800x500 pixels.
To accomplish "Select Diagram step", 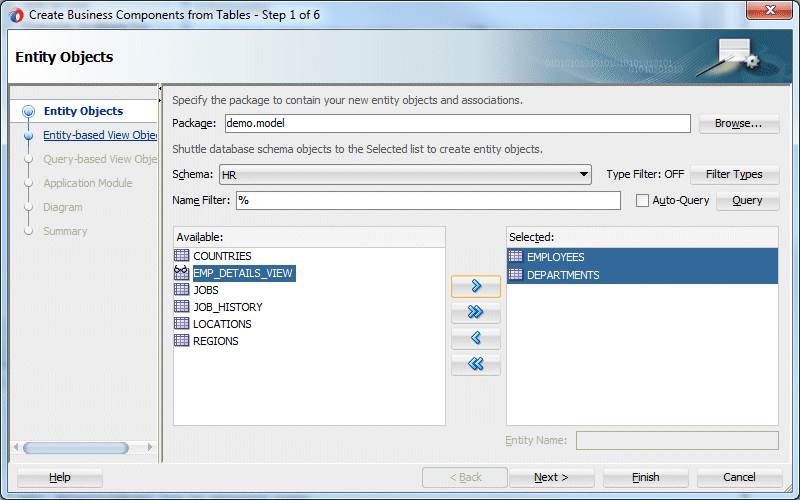I will coord(63,207).
